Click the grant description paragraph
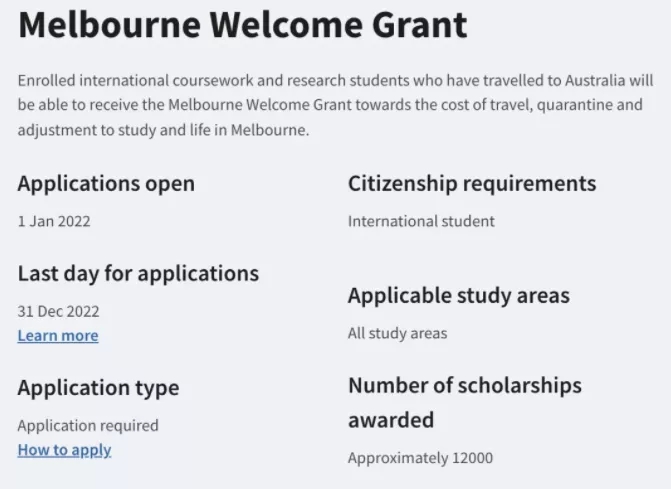671x489 pixels. click(336, 105)
